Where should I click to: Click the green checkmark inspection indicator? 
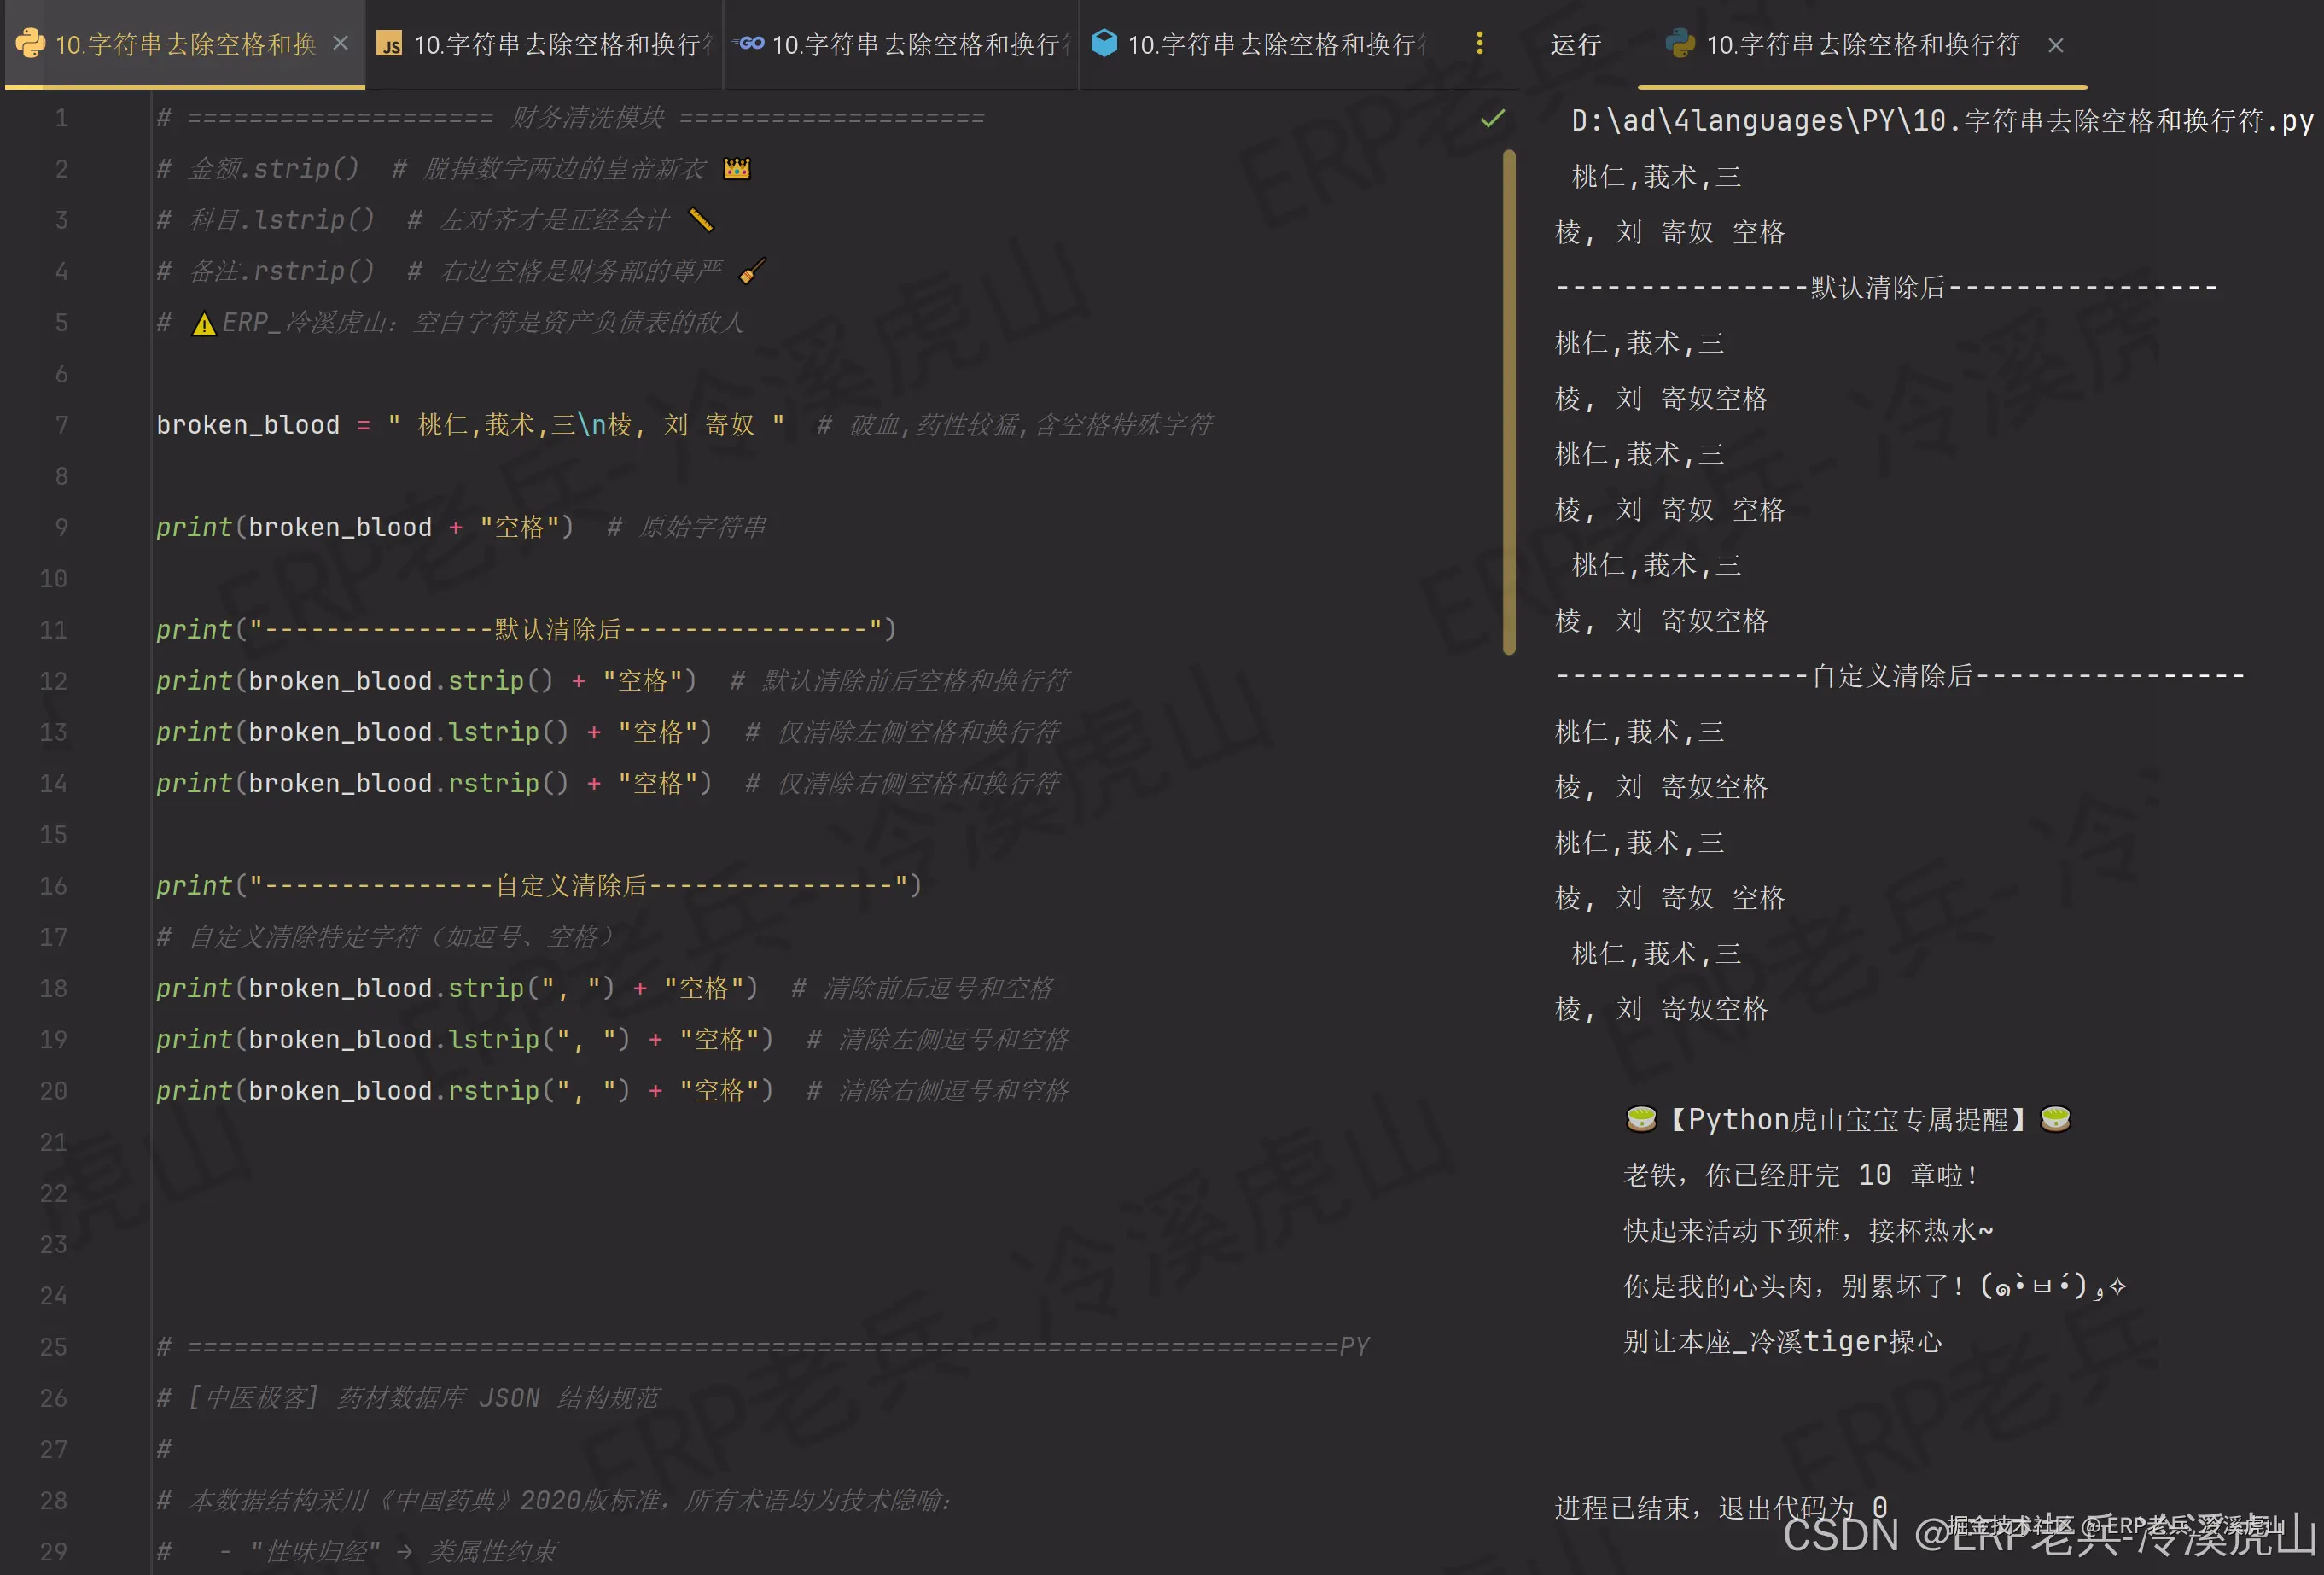click(1492, 119)
